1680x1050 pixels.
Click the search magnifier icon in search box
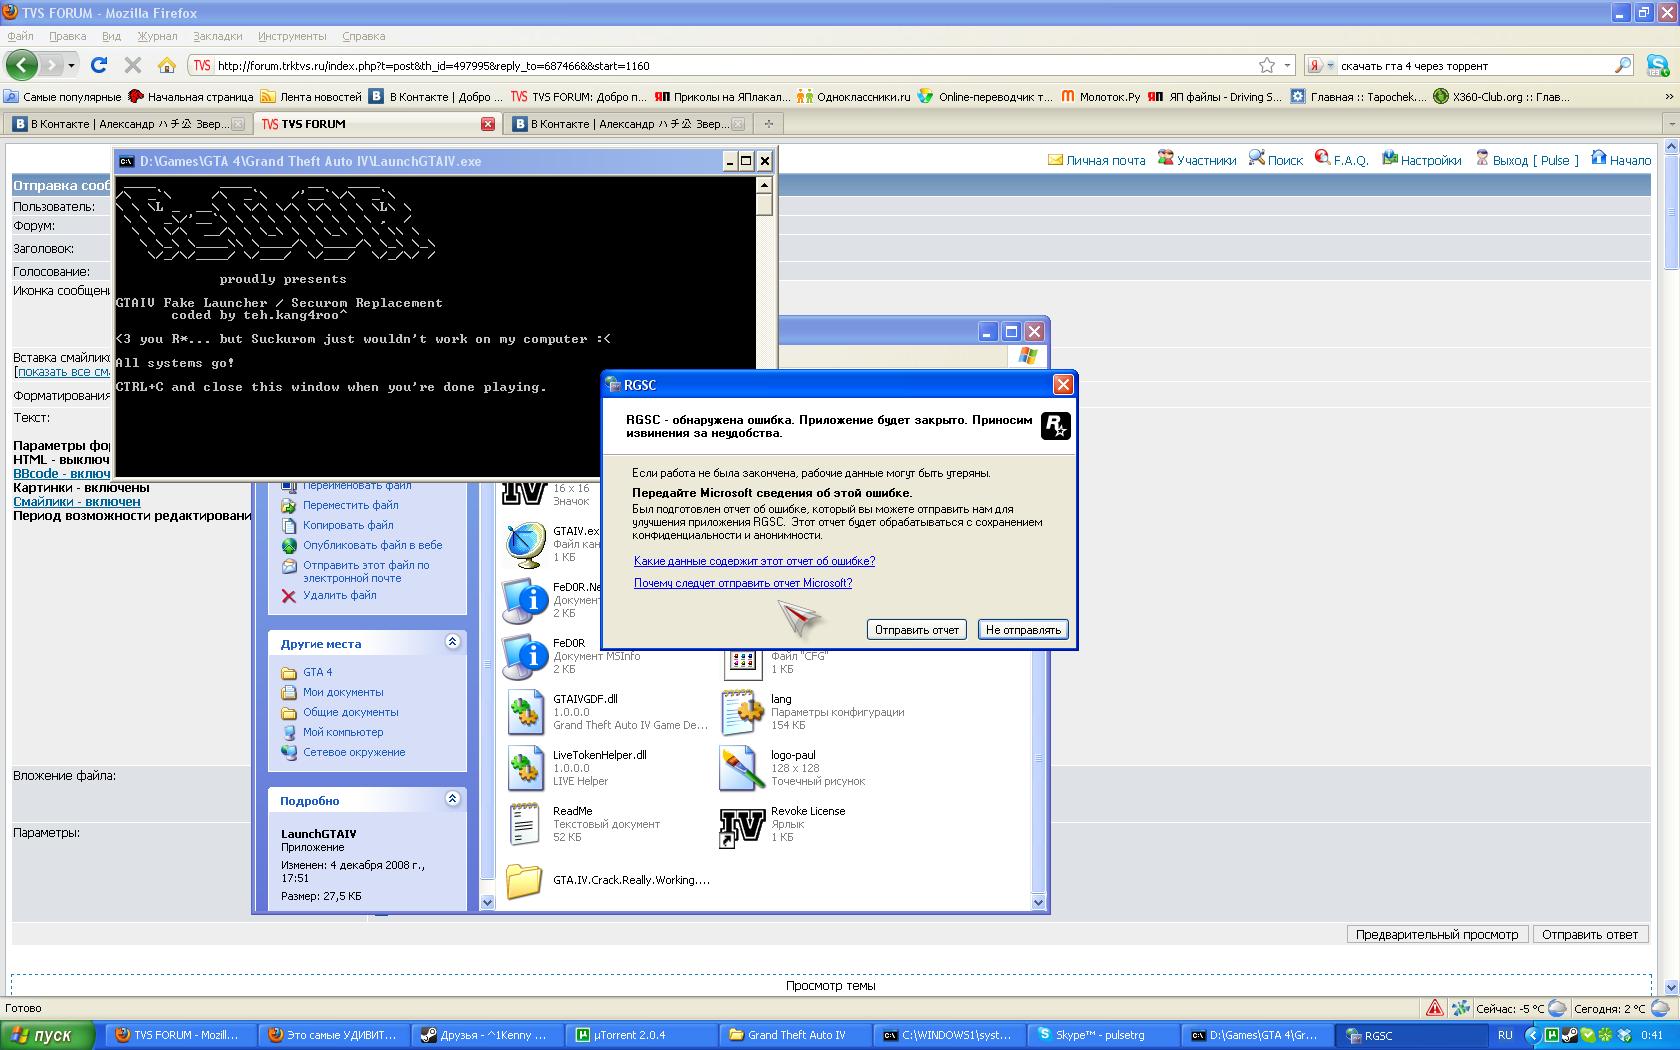click(x=1622, y=65)
